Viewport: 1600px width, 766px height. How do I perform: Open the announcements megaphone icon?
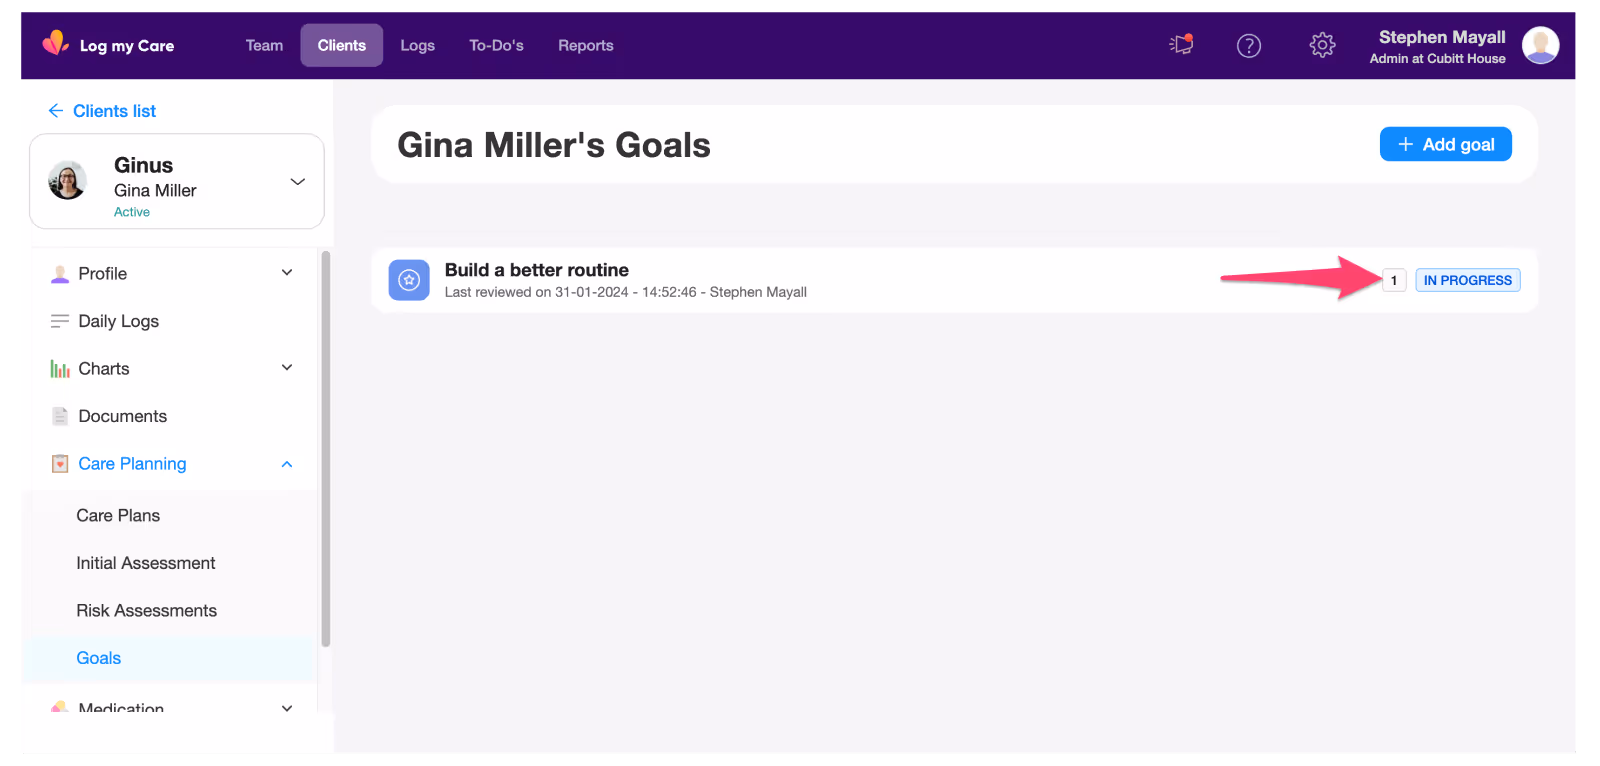[x=1181, y=45]
